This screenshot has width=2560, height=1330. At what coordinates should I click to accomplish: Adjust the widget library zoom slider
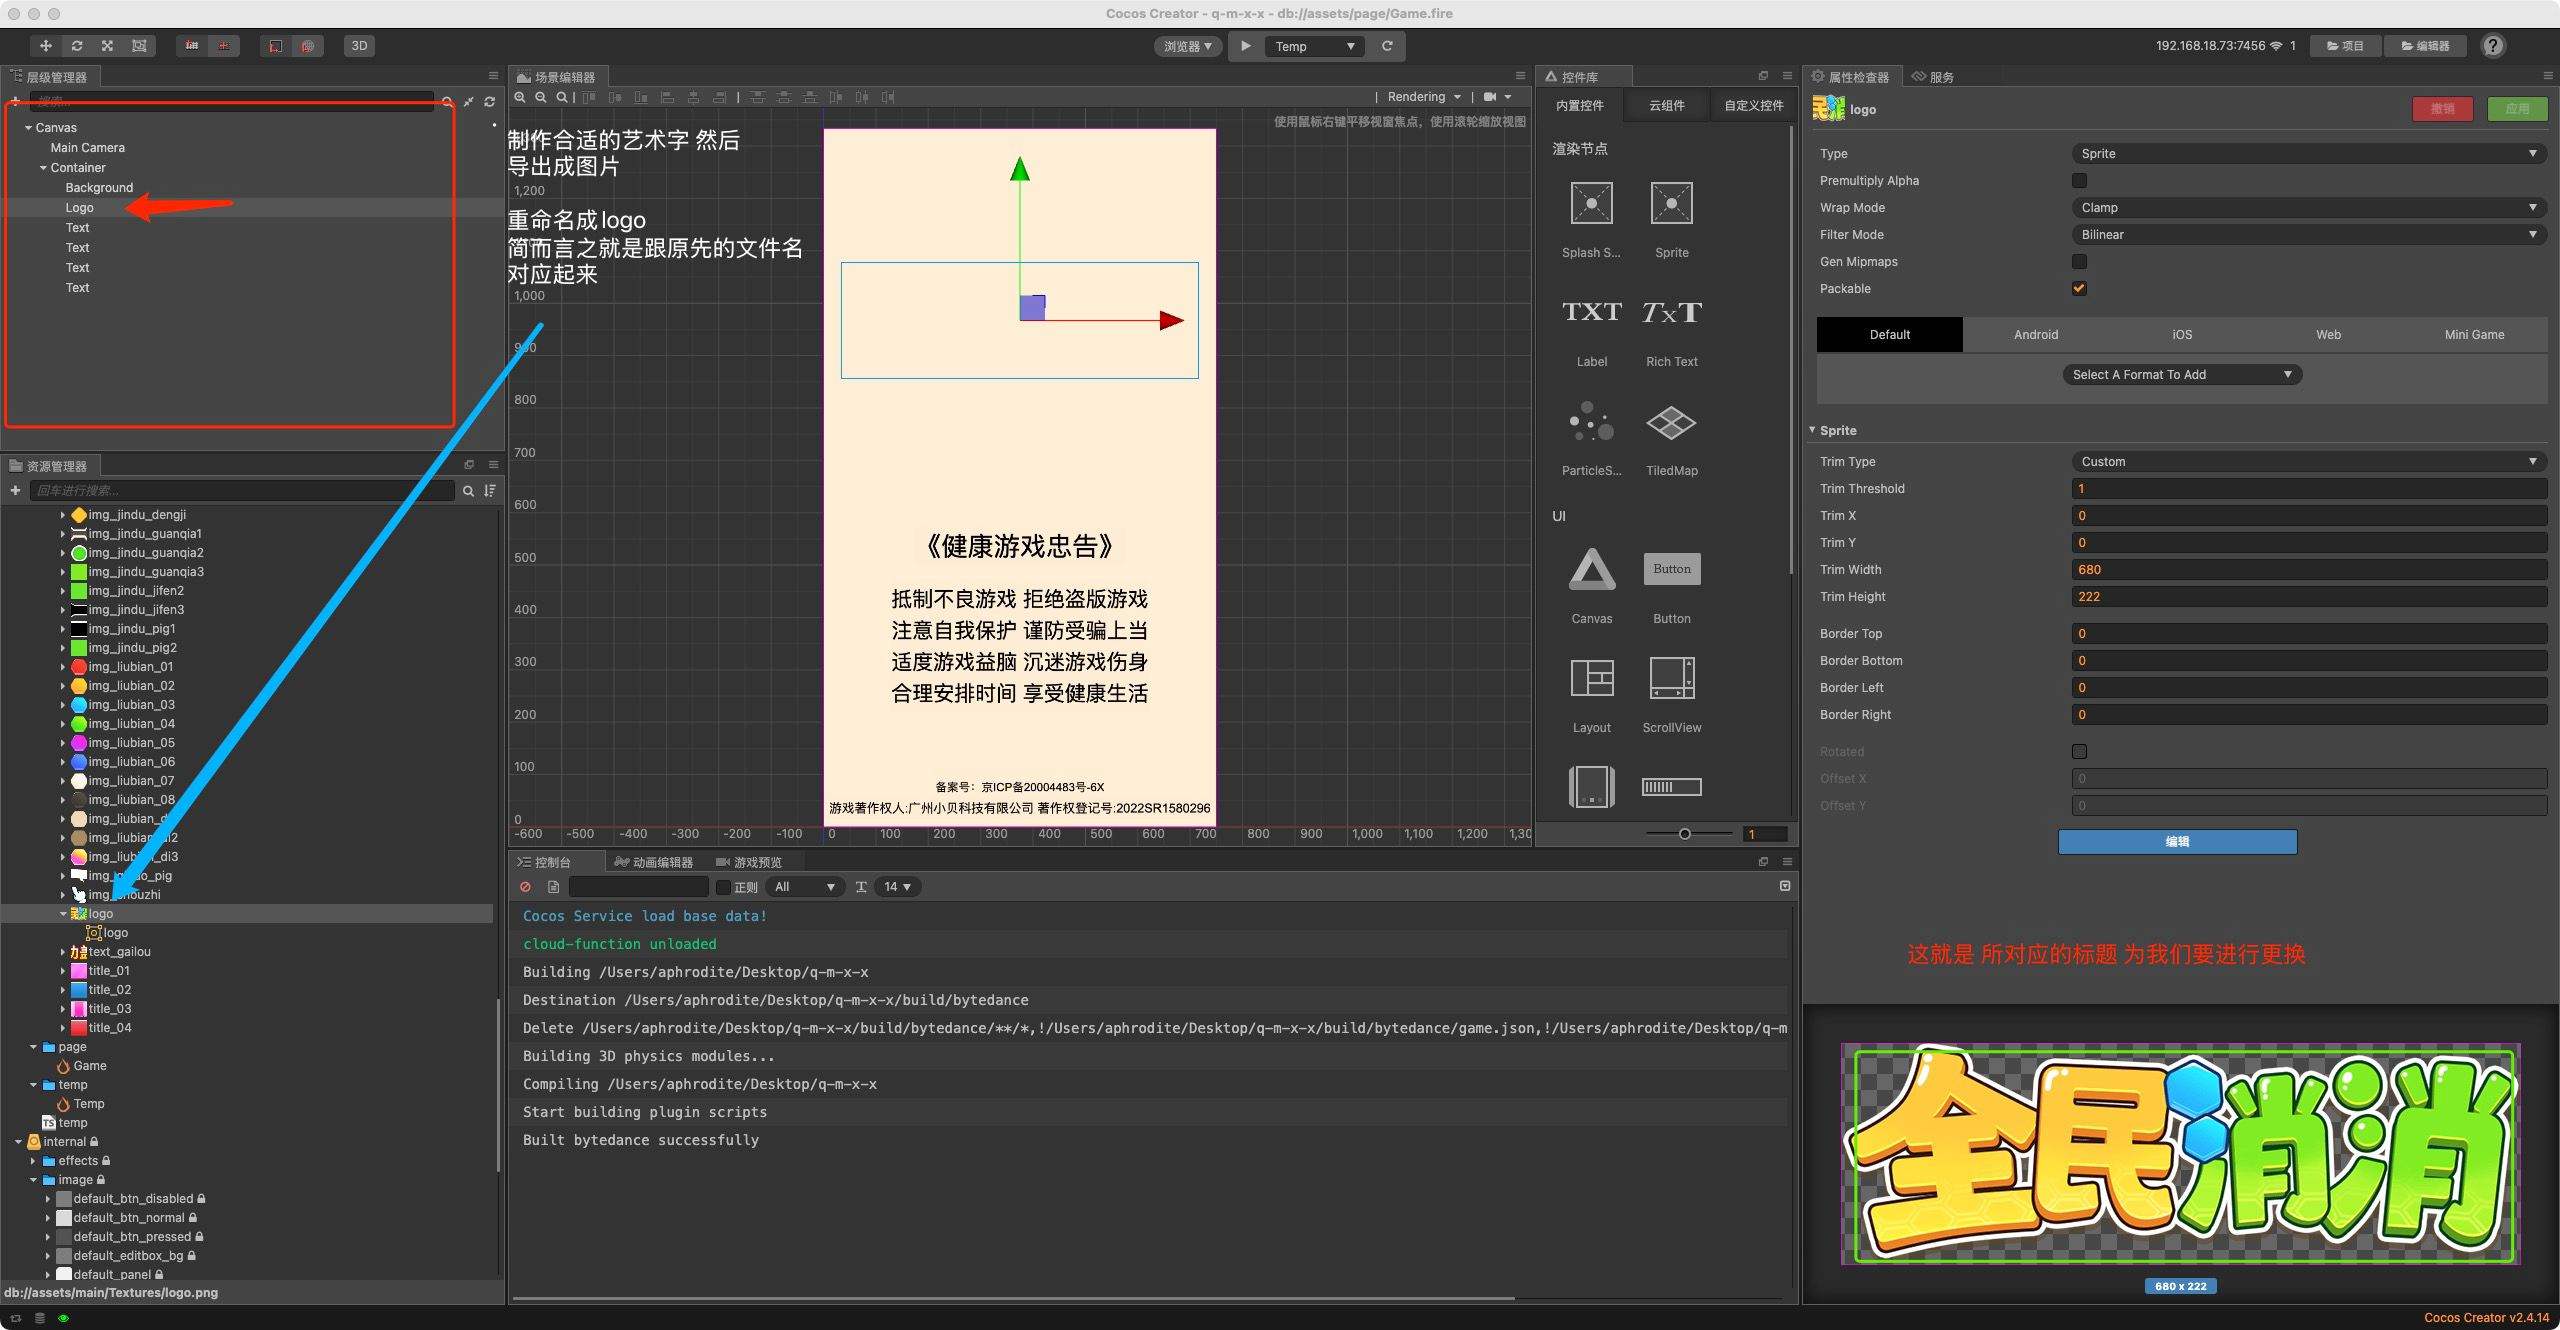(x=1685, y=834)
